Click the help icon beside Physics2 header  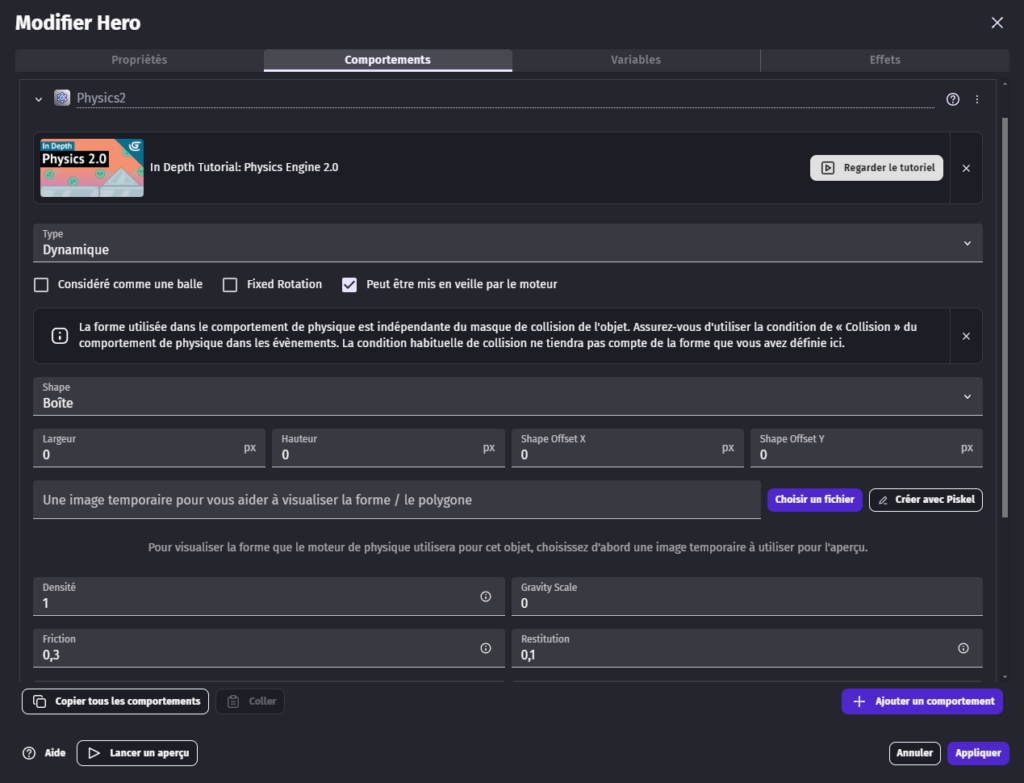click(952, 99)
